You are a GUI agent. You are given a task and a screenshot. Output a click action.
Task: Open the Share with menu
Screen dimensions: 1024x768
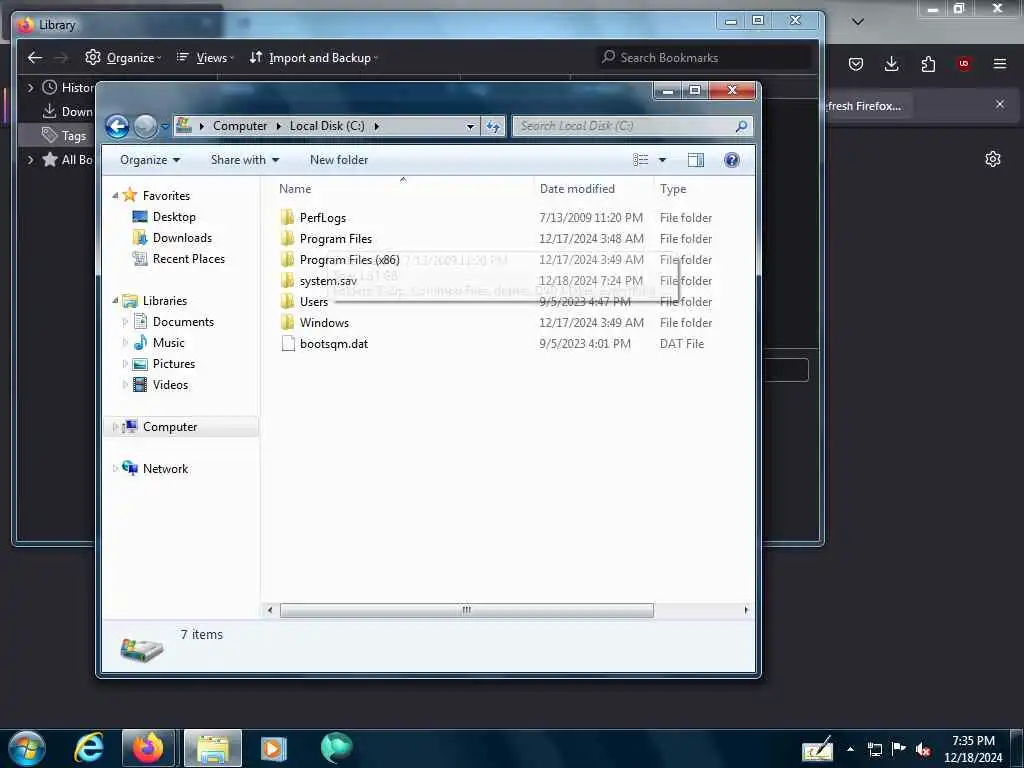pos(245,160)
